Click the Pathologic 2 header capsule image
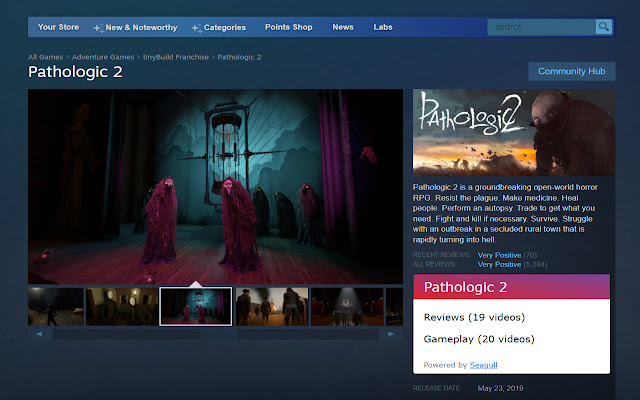The image size is (640, 400). click(x=514, y=133)
